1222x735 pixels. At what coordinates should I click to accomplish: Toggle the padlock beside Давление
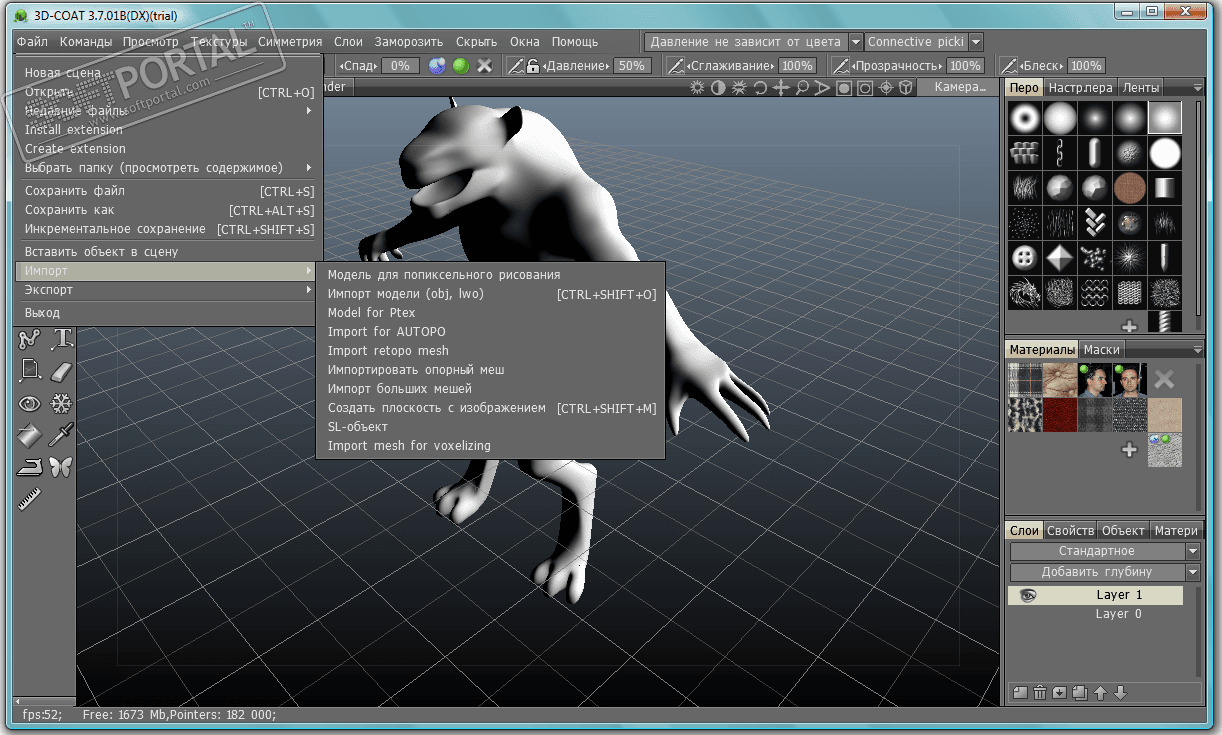[533, 66]
